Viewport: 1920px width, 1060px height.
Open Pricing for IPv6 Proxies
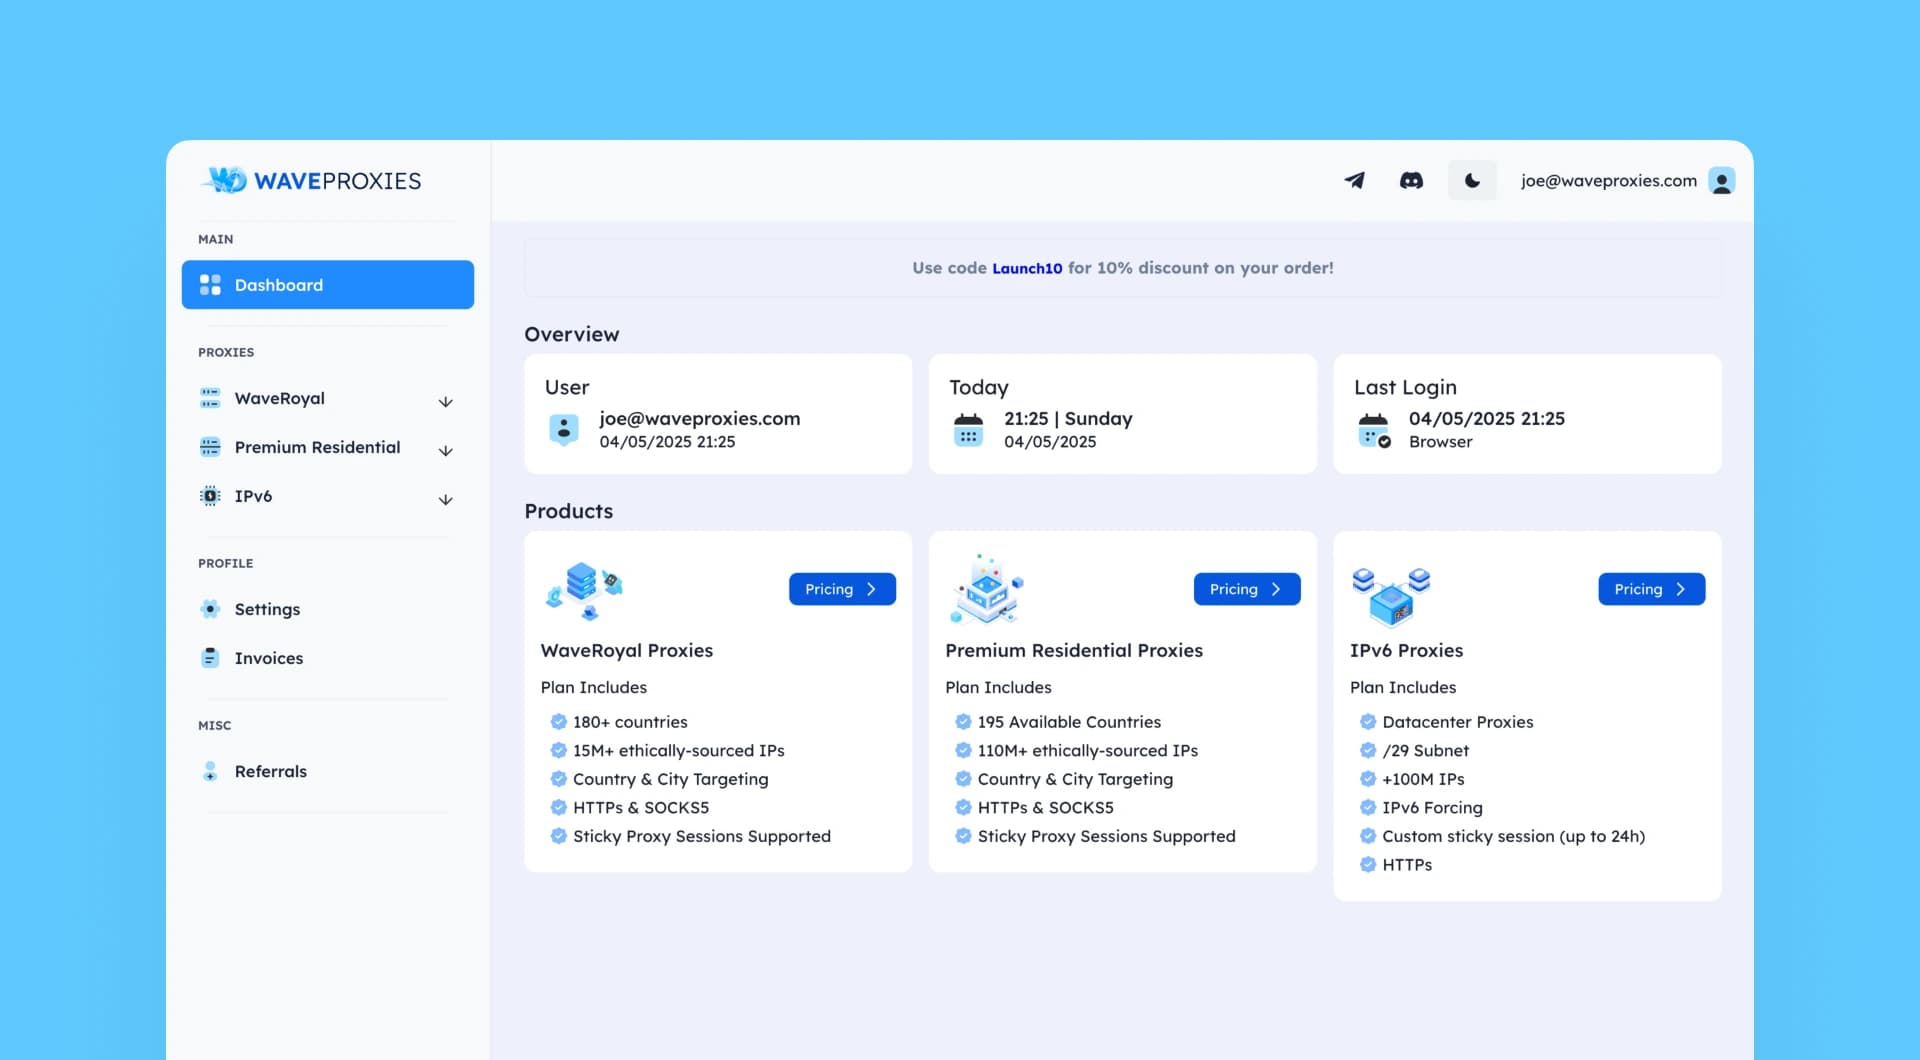[x=1651, y=589]
